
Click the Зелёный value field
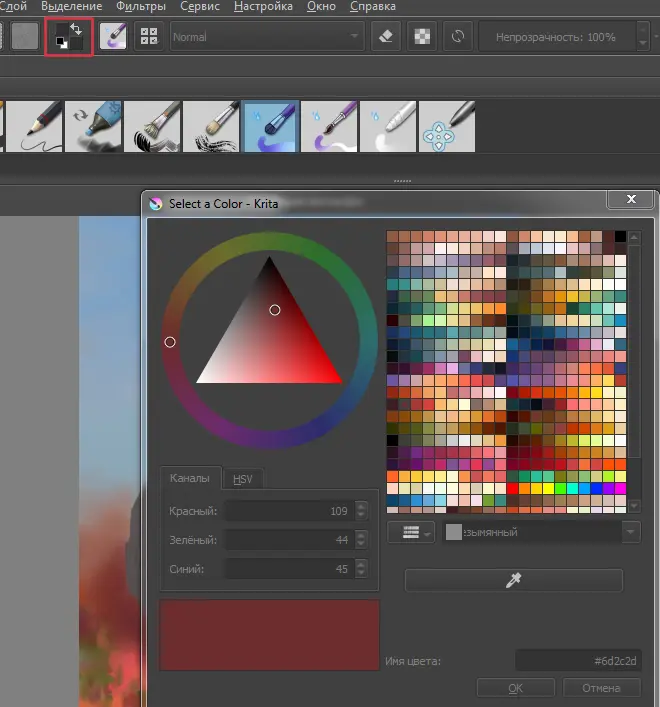[x=291, y=540]
